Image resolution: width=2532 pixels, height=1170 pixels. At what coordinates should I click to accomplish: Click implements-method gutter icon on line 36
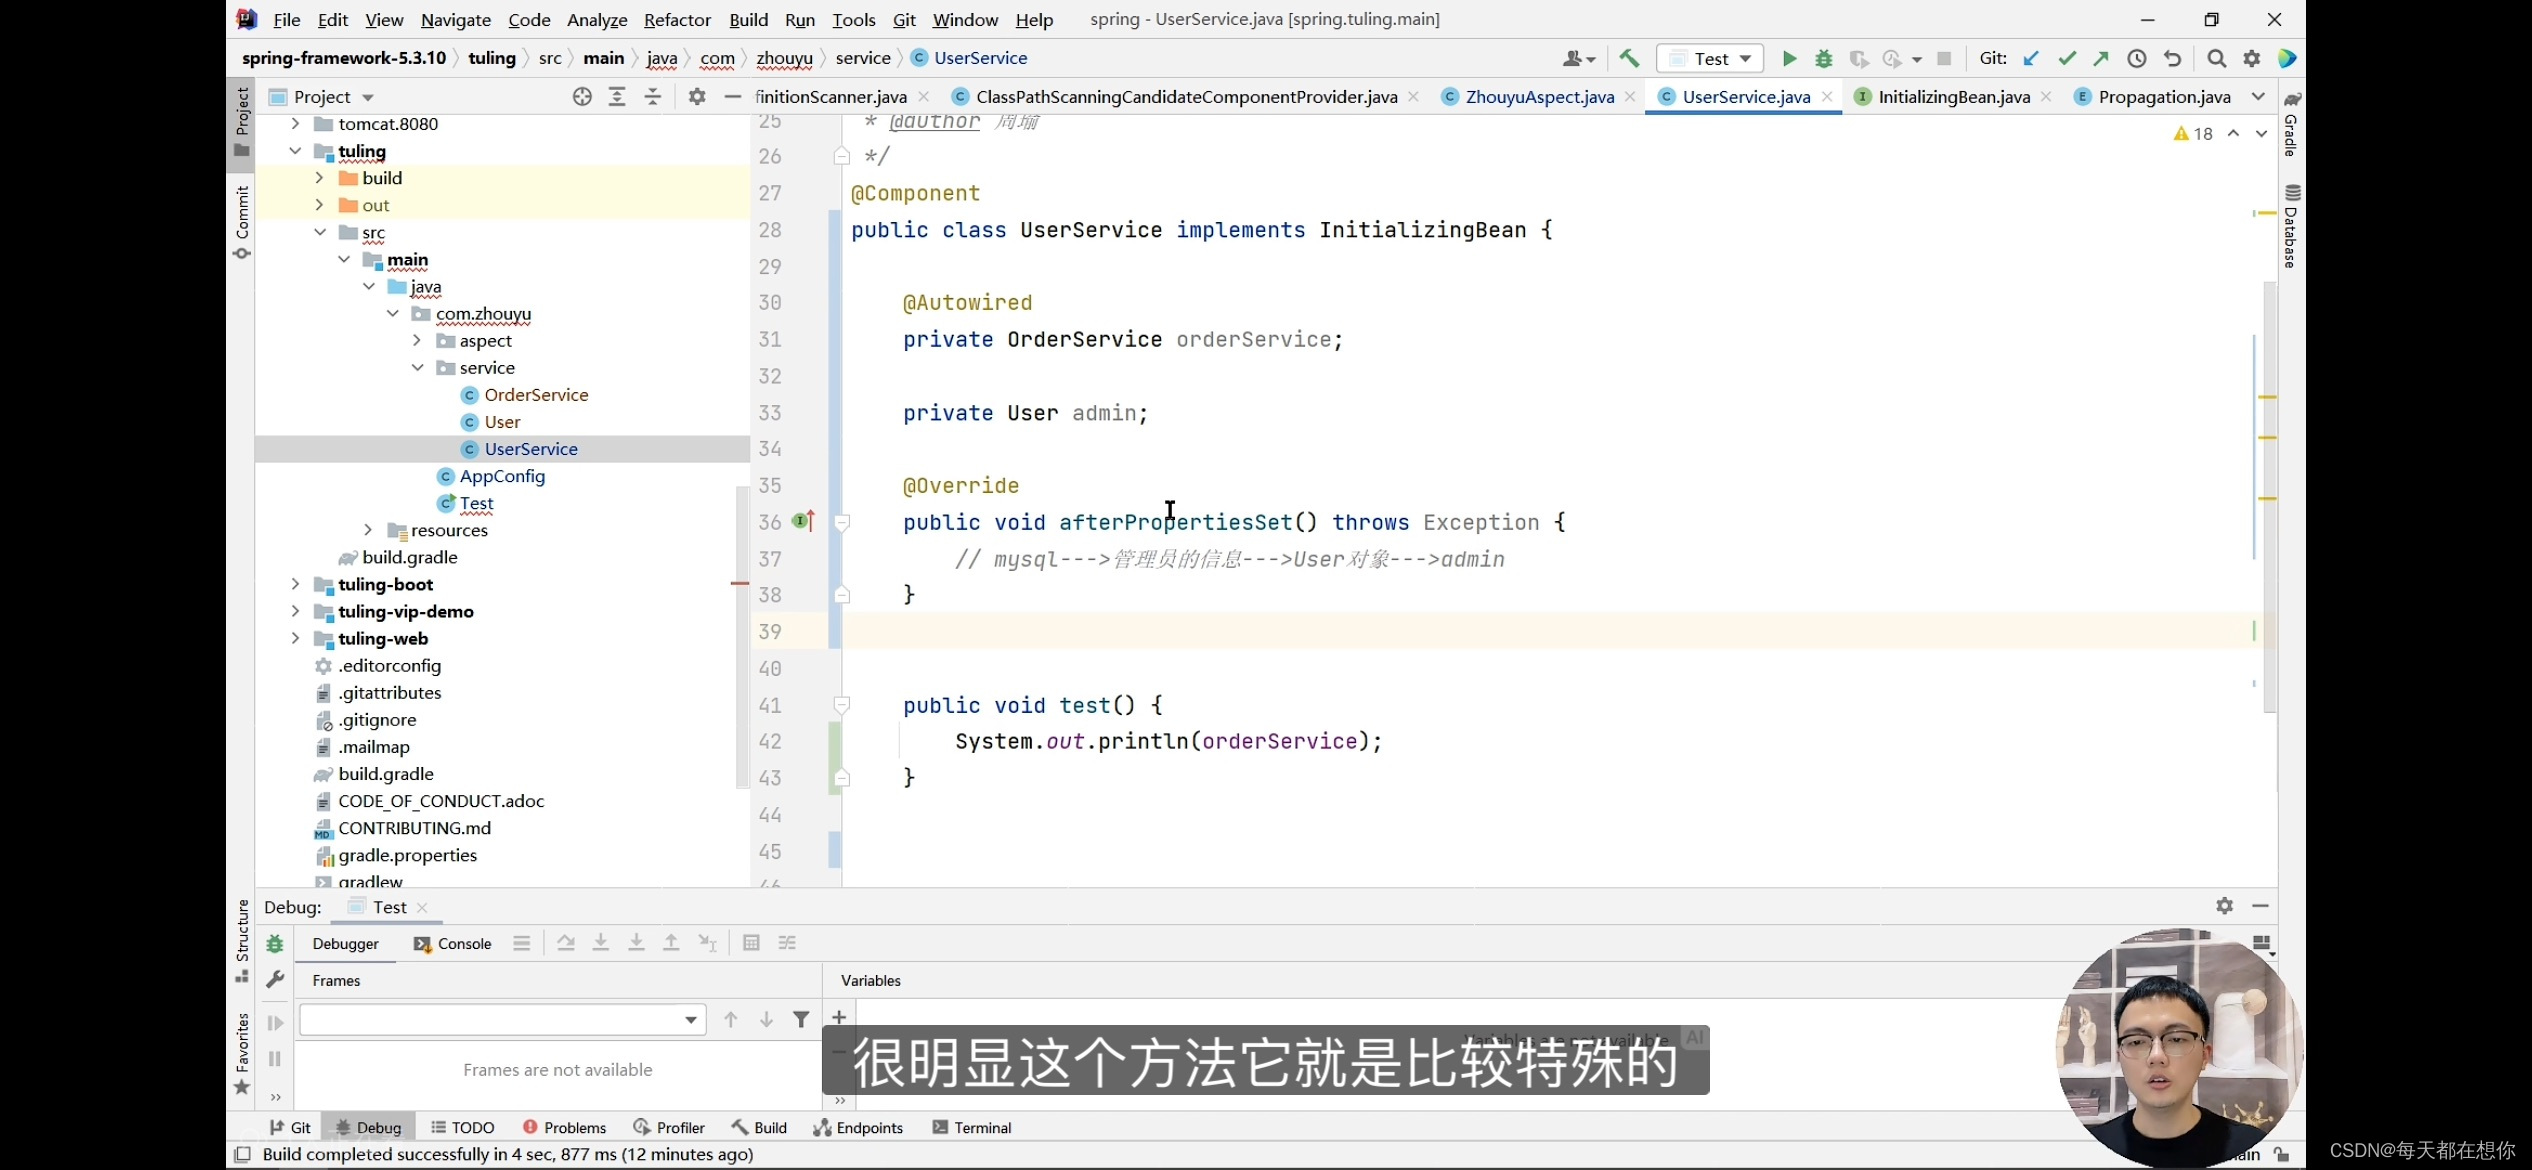pyautogui.click(x=803, y=521)
